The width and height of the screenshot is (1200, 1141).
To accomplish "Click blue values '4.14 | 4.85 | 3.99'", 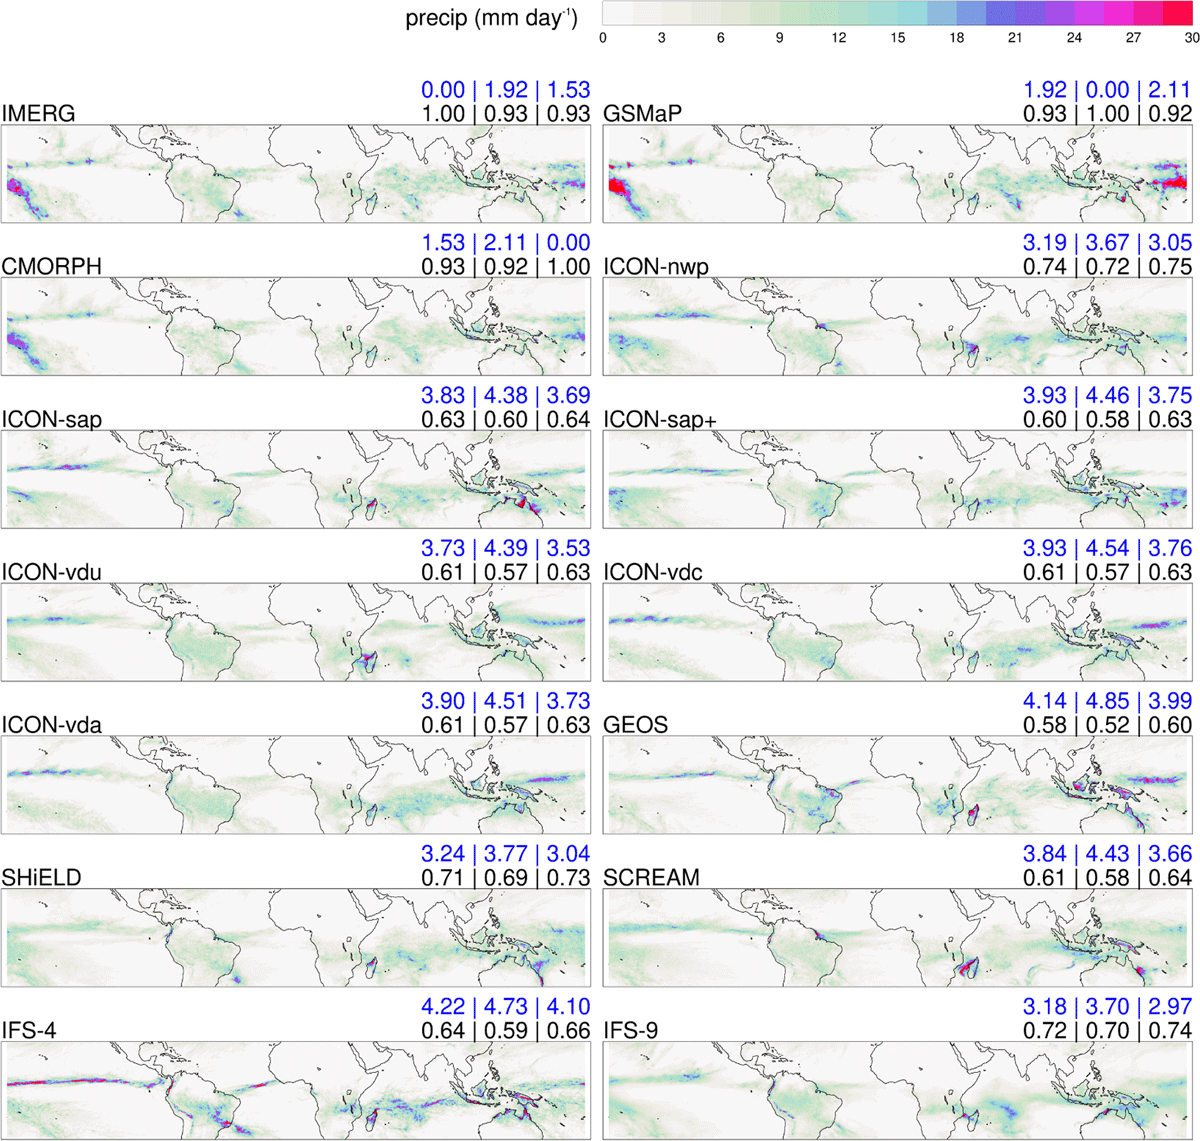I will pos(1107,703).
